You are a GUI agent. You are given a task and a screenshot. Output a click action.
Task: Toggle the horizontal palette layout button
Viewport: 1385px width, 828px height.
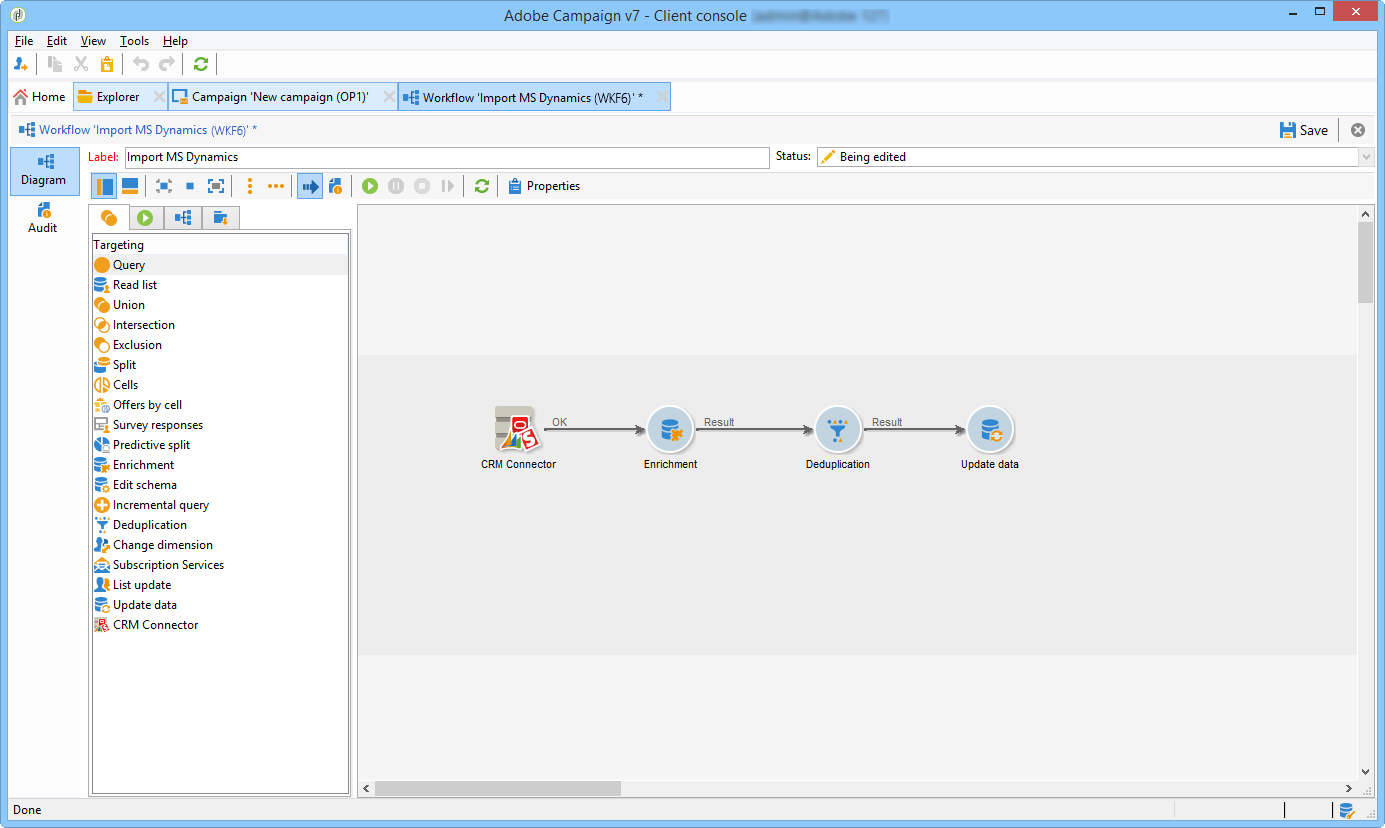(130, 186)
